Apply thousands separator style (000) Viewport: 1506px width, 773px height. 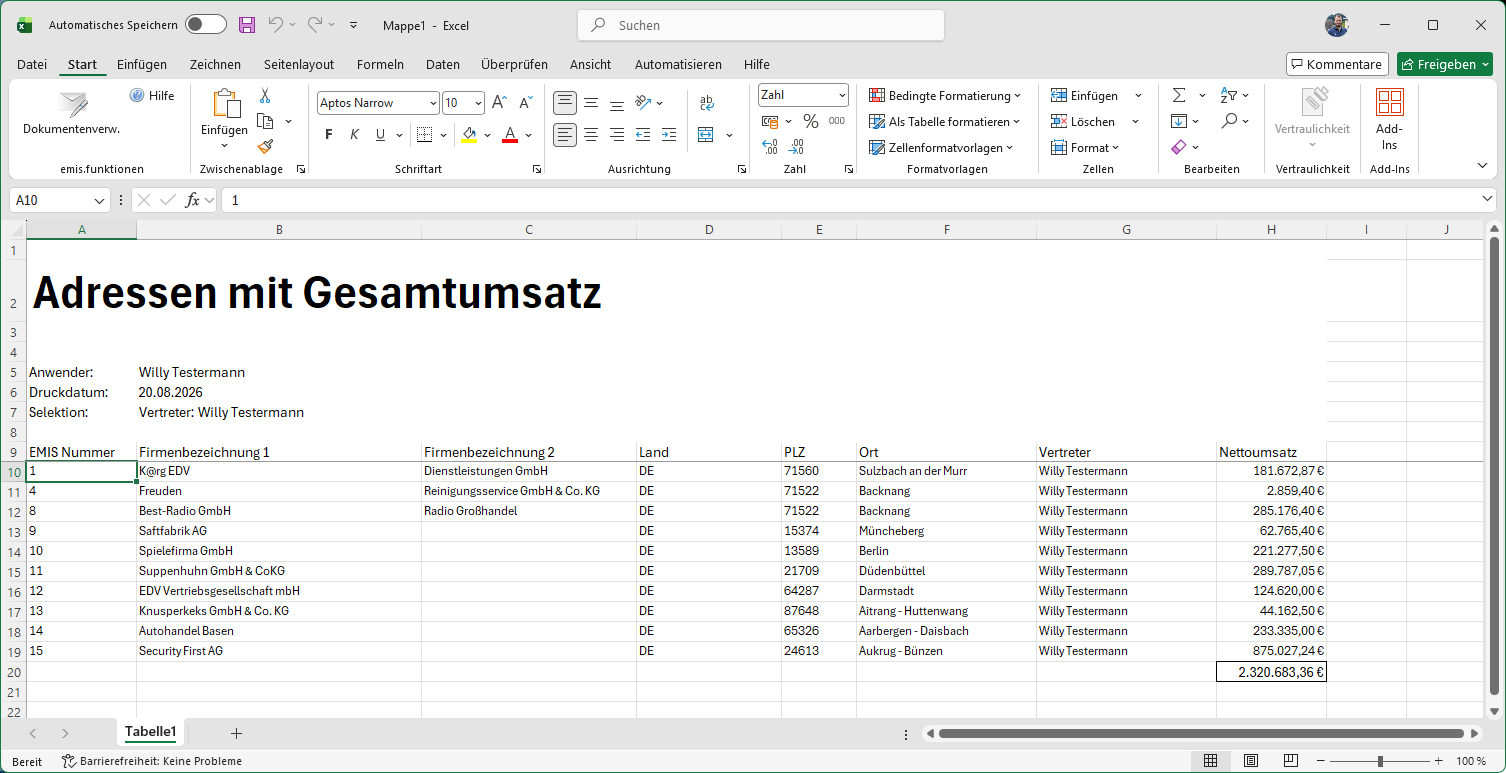click(837, 121)
